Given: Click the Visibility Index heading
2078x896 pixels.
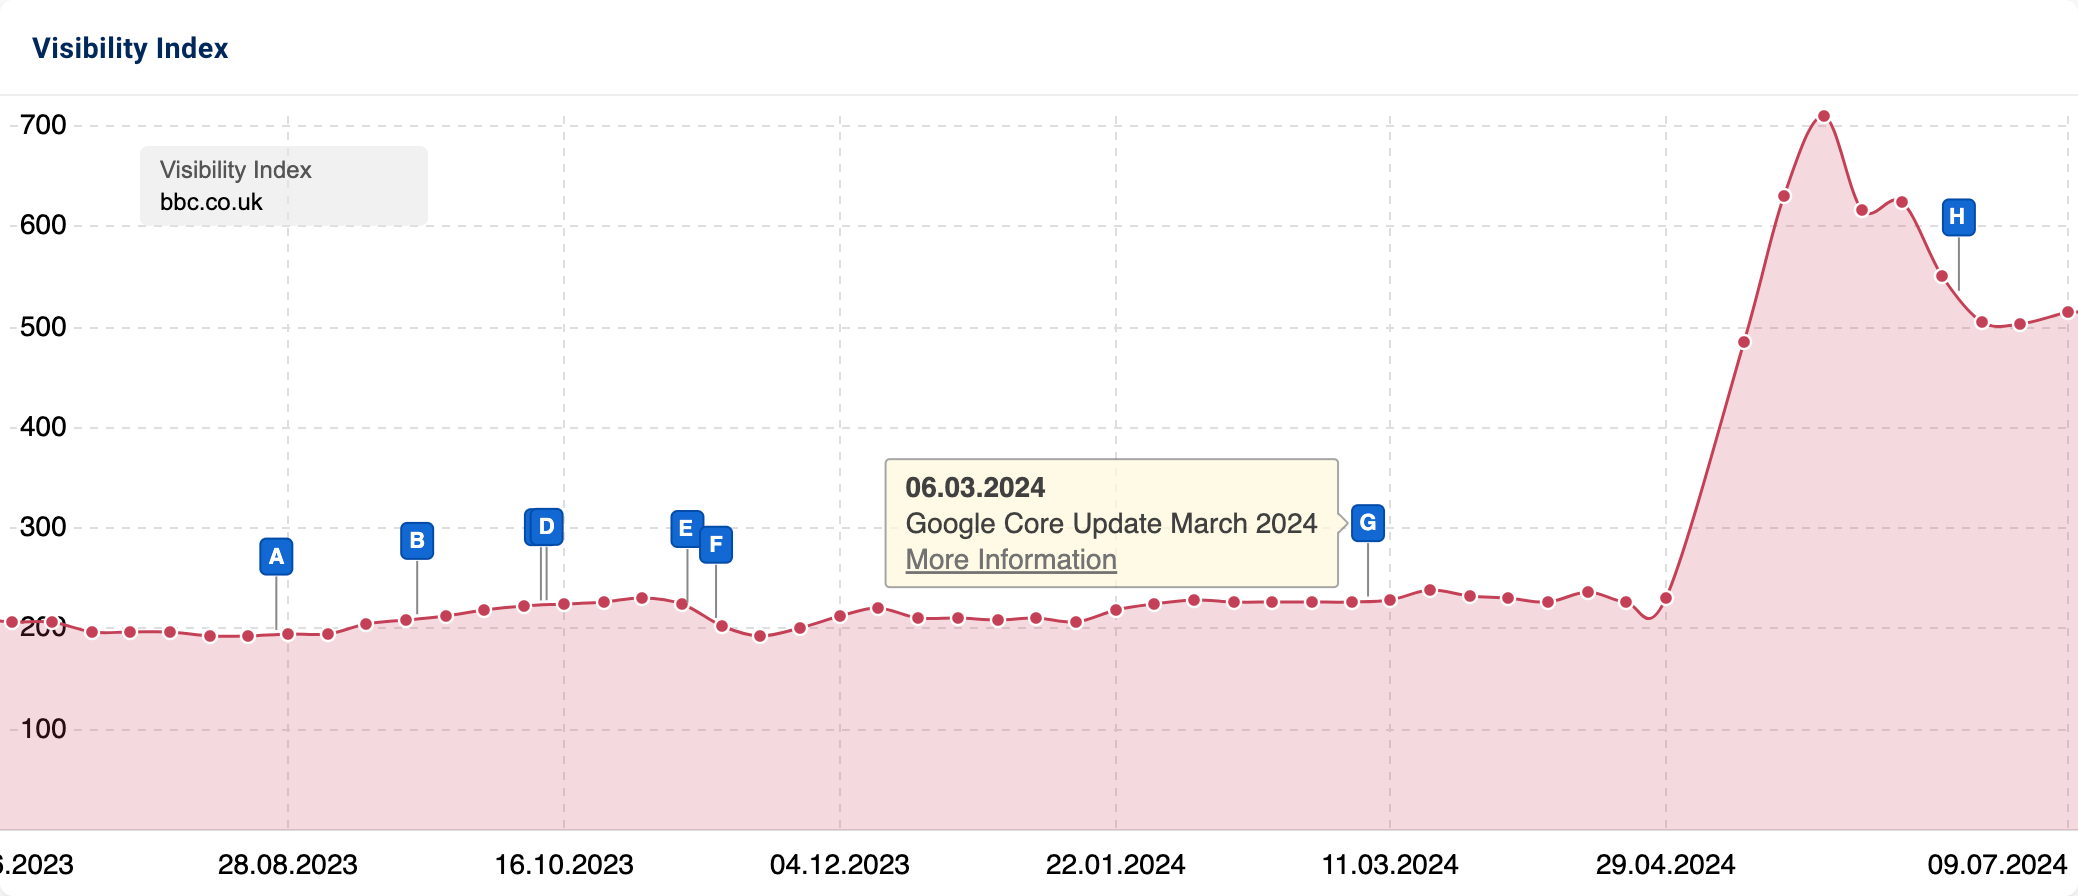Looking at the screenshot, I should point(130,48).
